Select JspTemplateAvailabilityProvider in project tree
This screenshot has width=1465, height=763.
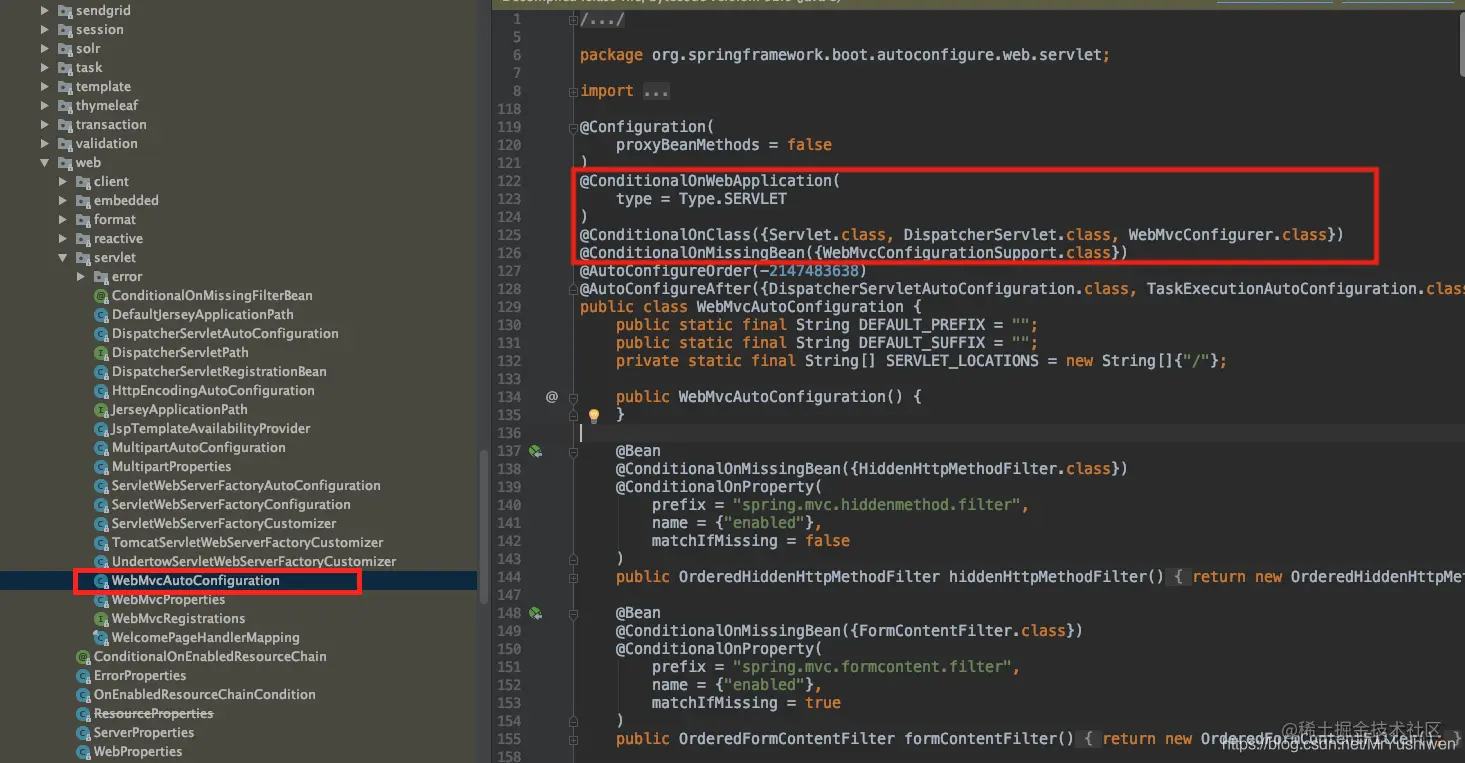point(211,429)
